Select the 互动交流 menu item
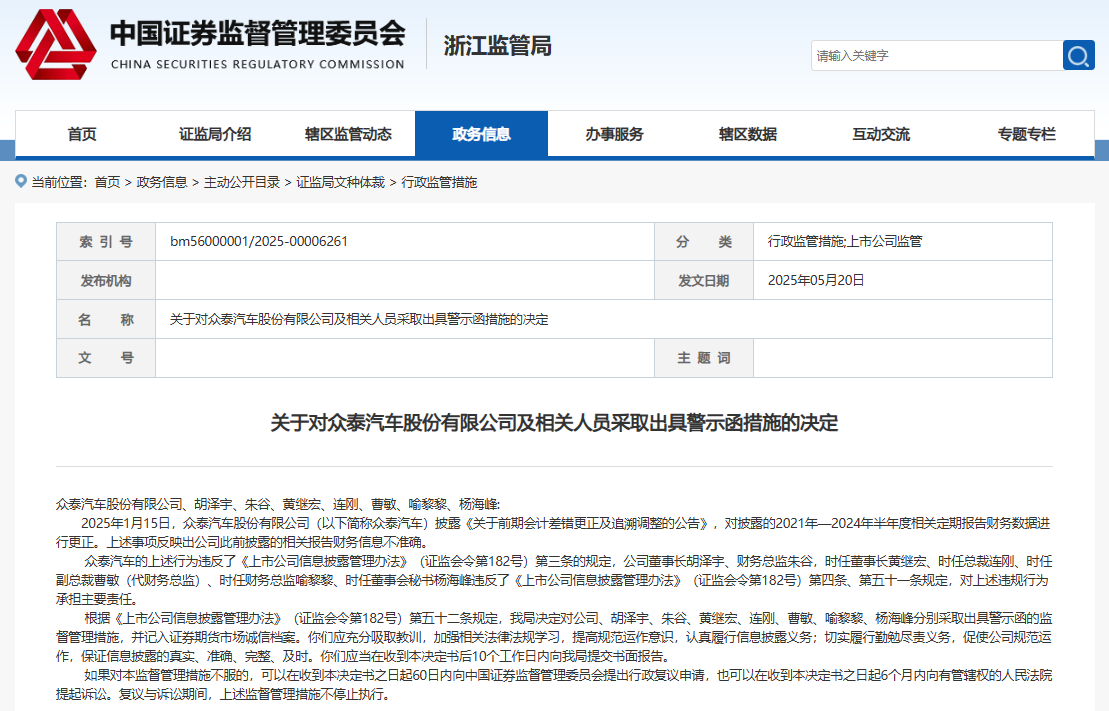The image size is (1109, 711). (882, 133)
